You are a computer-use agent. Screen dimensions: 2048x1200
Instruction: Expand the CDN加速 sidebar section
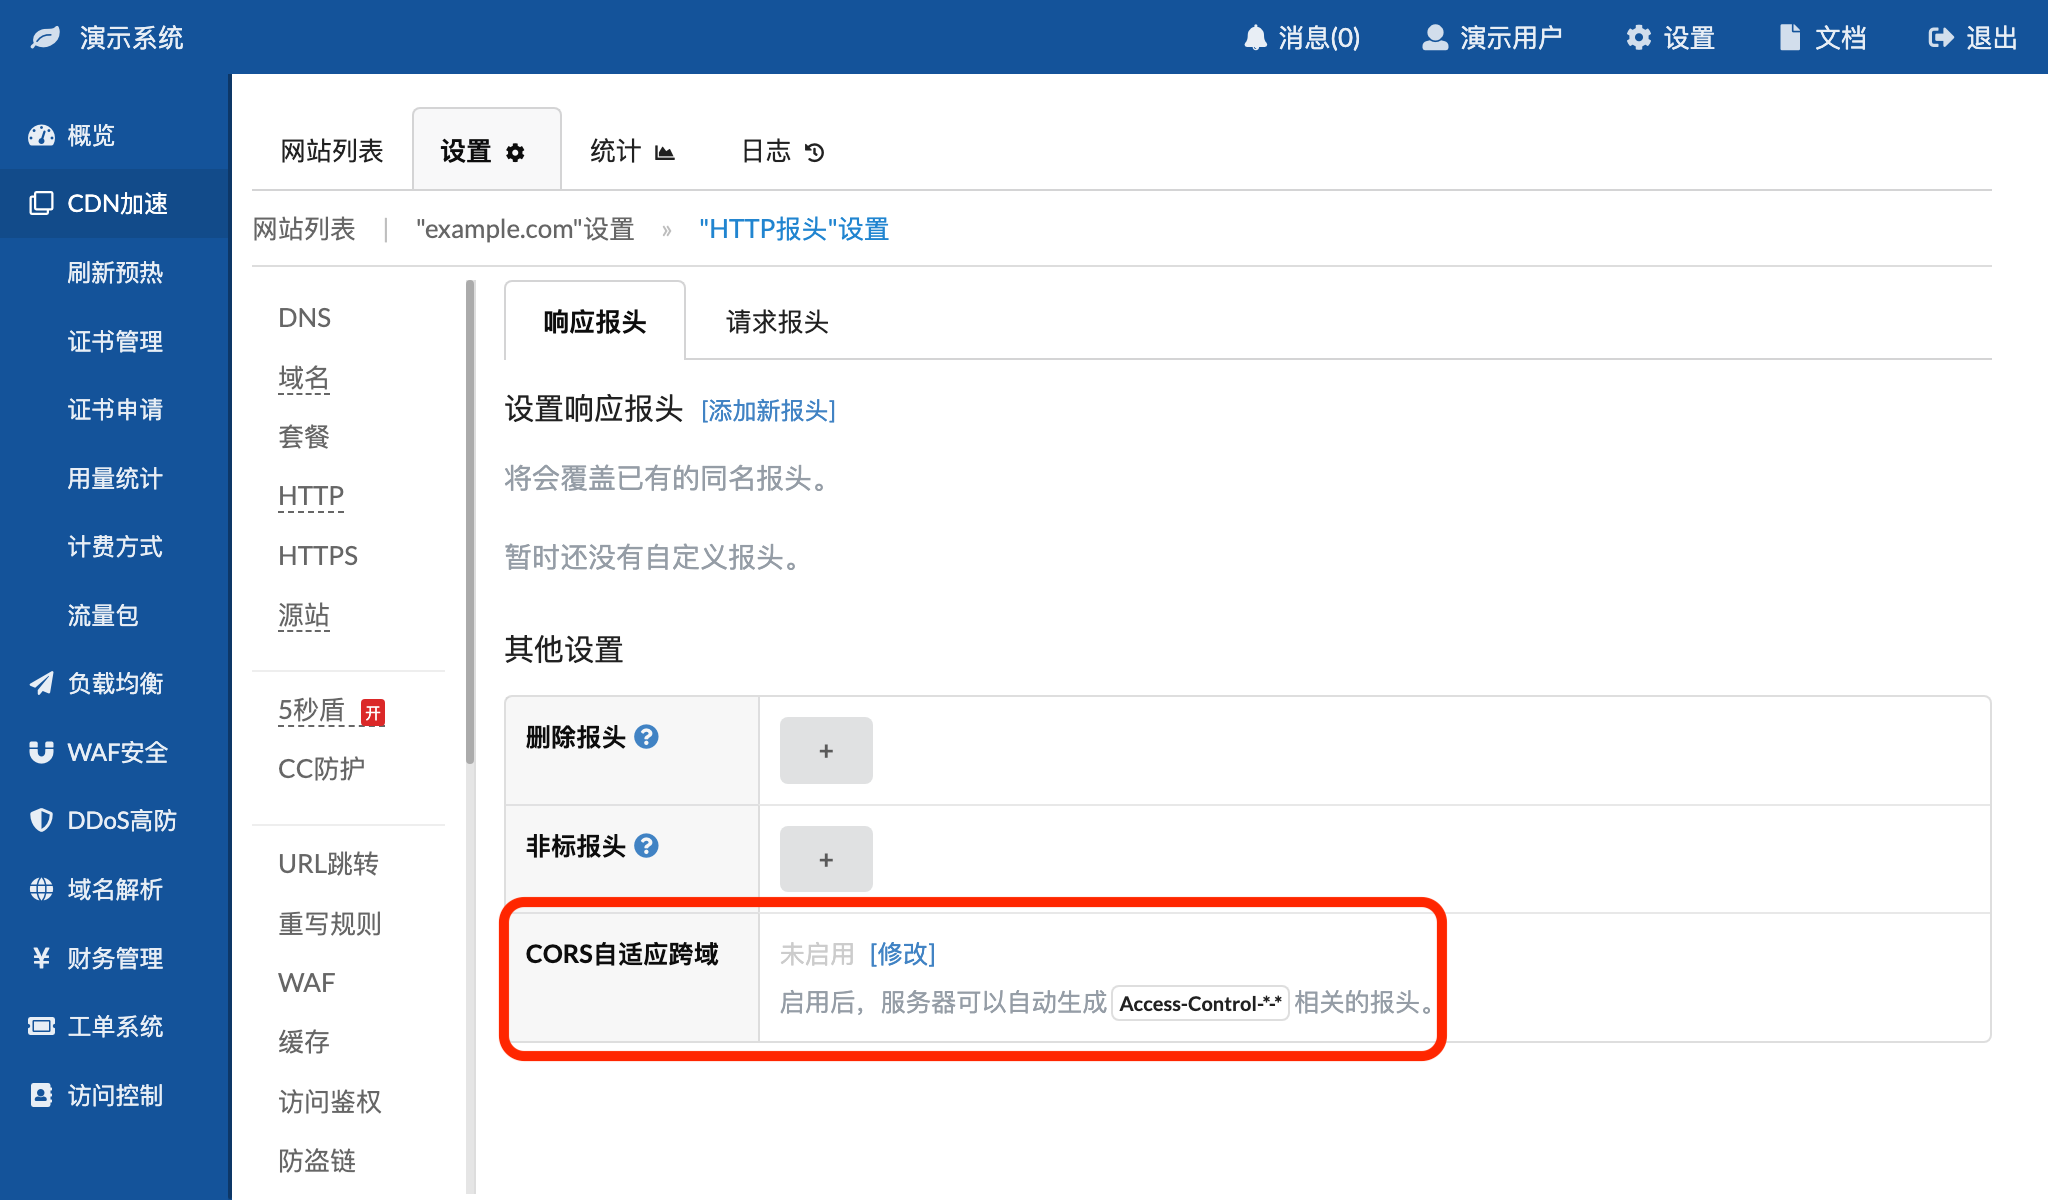116,204
